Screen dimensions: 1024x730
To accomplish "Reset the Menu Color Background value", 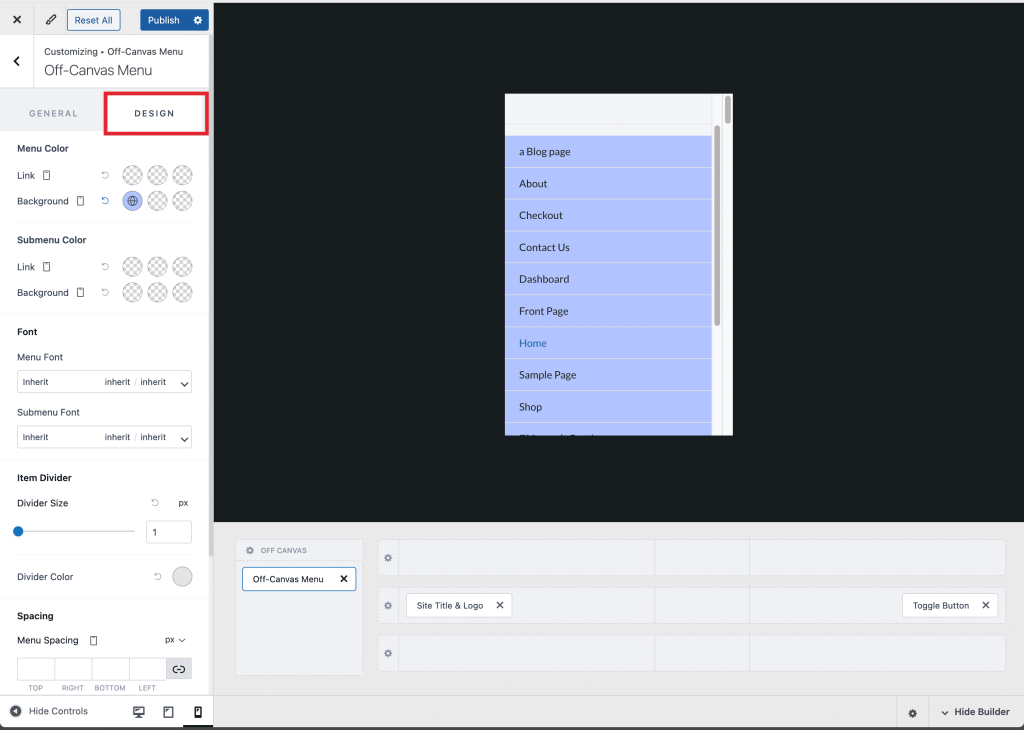I will pos(105,201).
